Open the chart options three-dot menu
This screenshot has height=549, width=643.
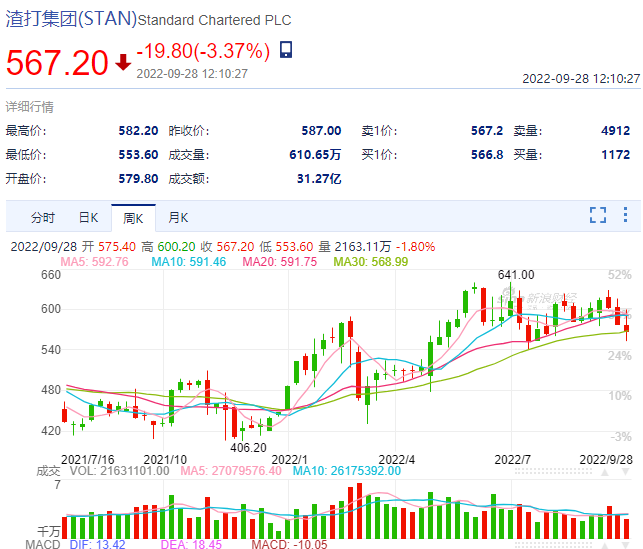click(625, 215)
